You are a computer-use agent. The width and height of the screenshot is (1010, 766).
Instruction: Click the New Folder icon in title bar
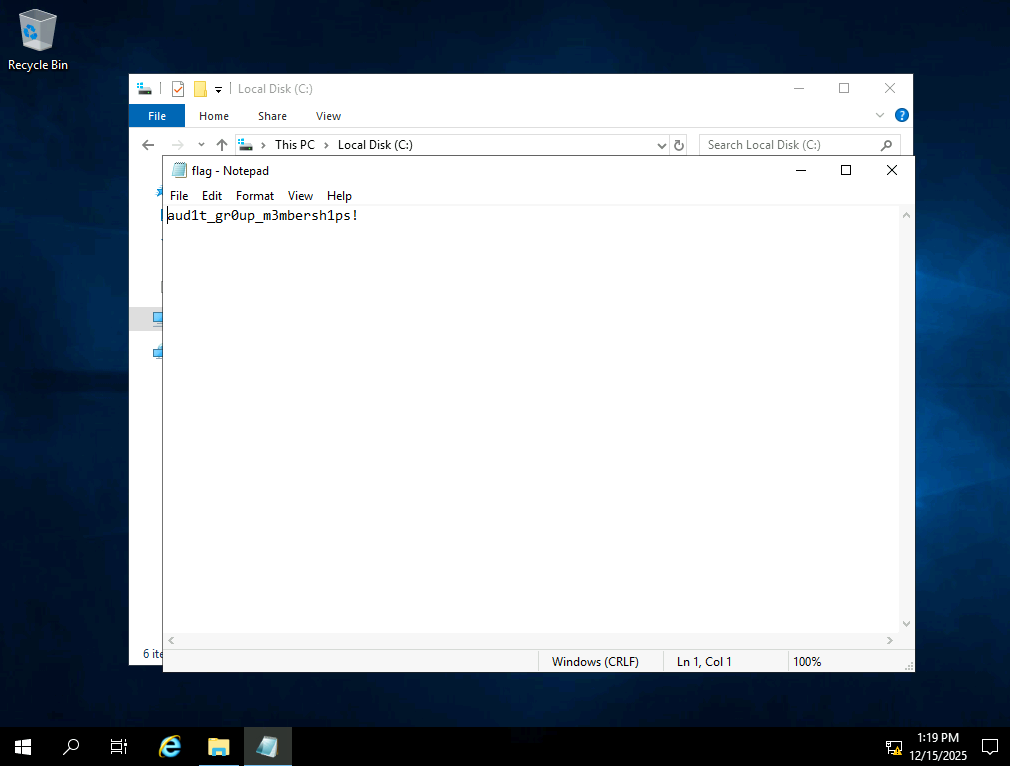tap(200, 89)
